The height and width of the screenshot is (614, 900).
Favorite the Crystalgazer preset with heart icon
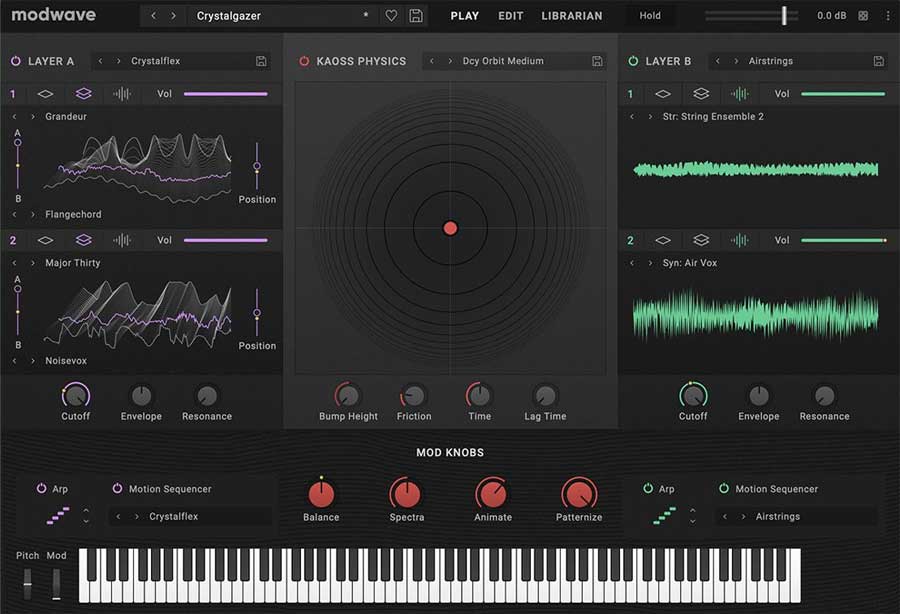click(391, 16)
